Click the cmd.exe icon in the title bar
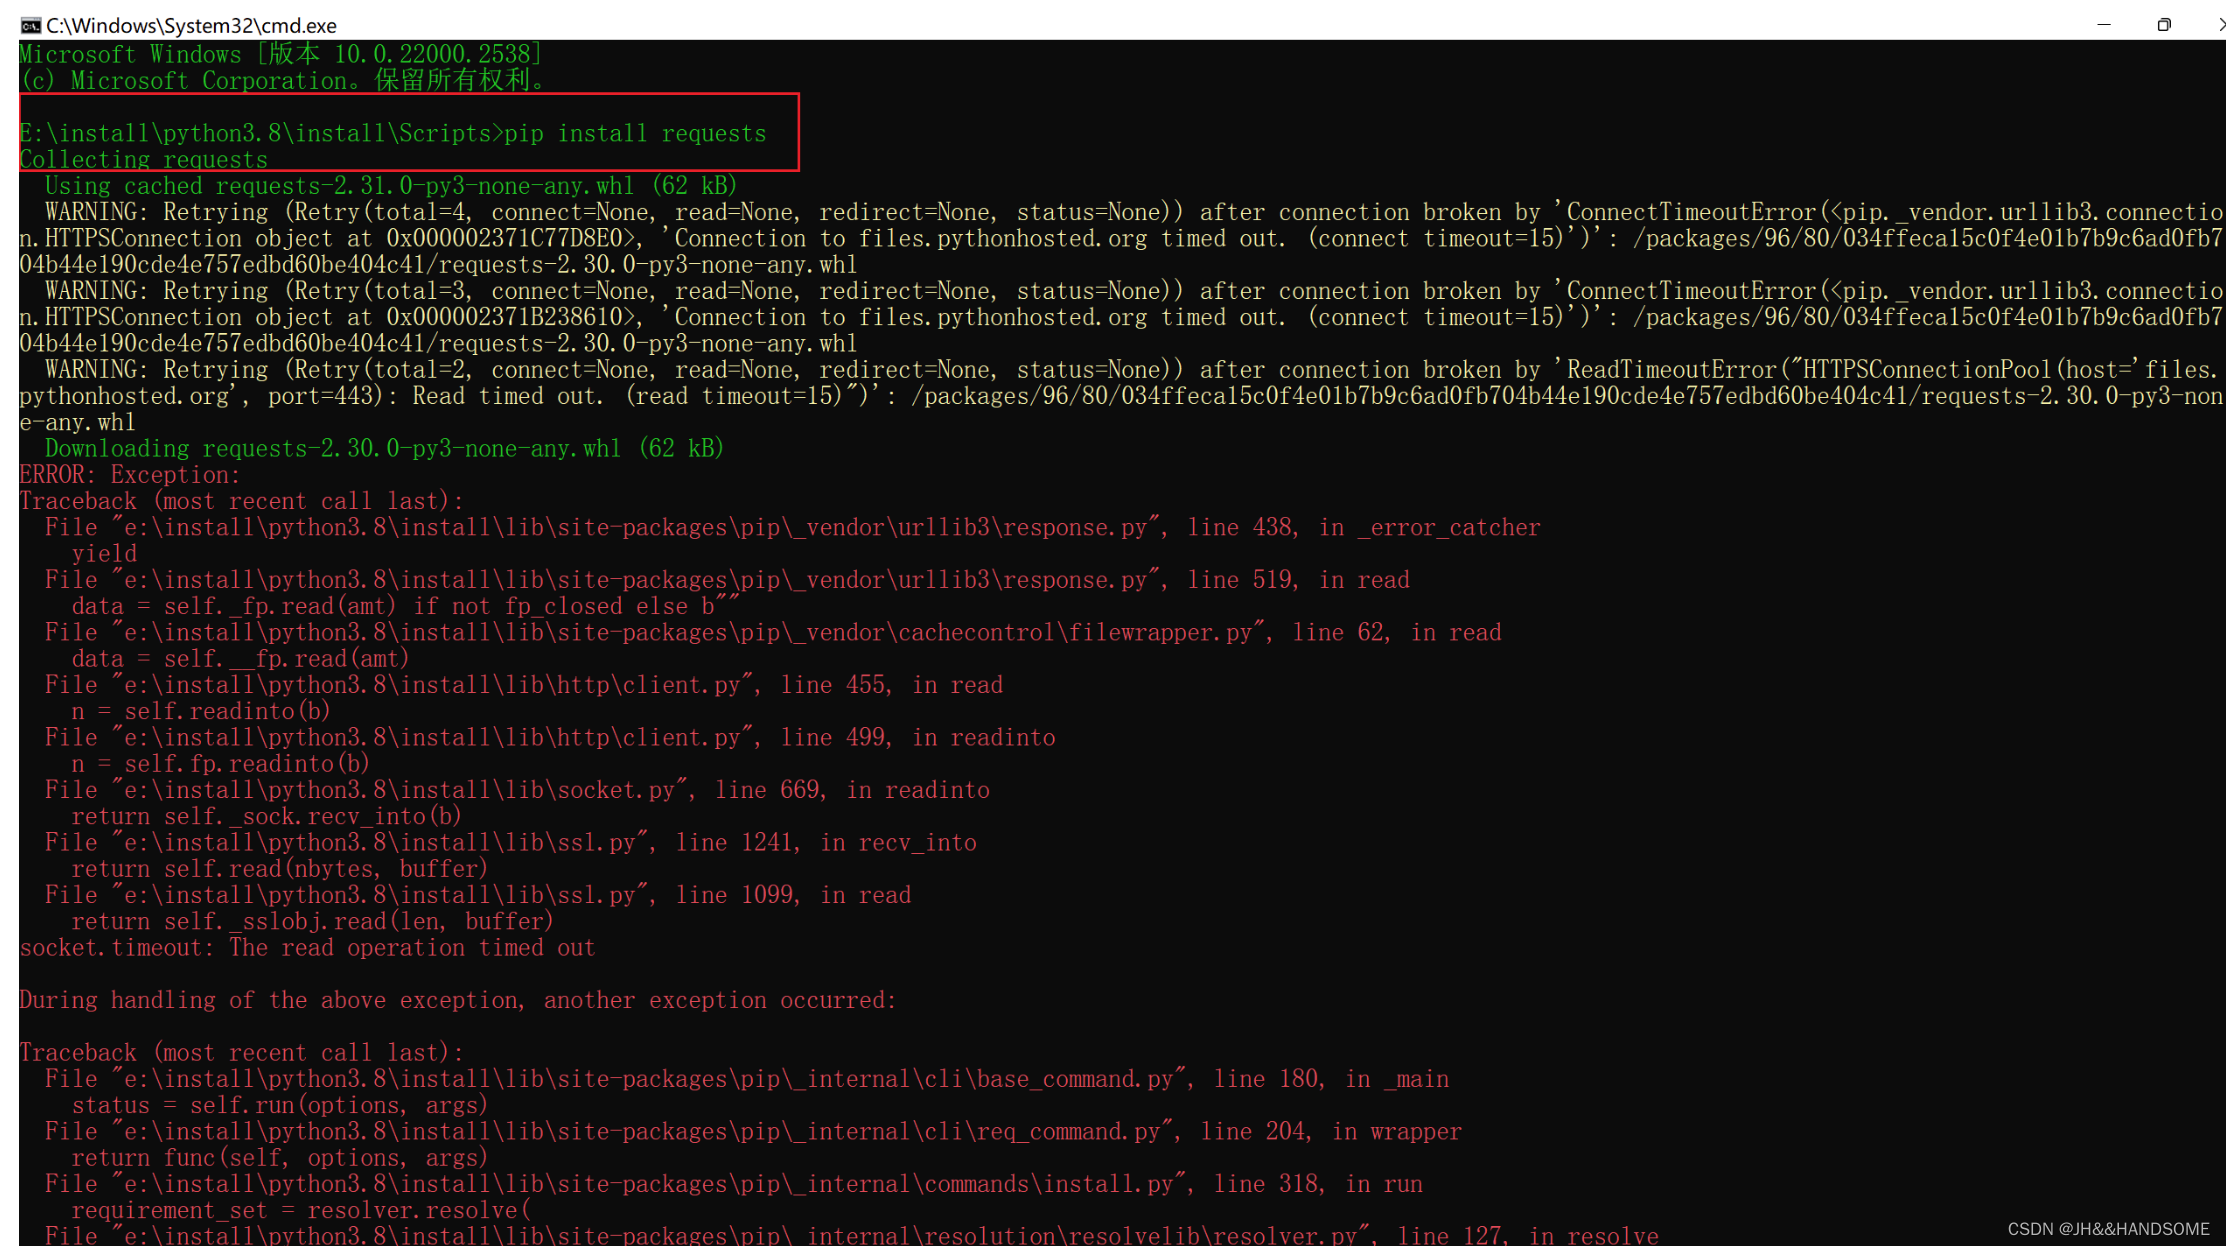Viewport: 2226px width, 1246px height. tap(30, 25)
